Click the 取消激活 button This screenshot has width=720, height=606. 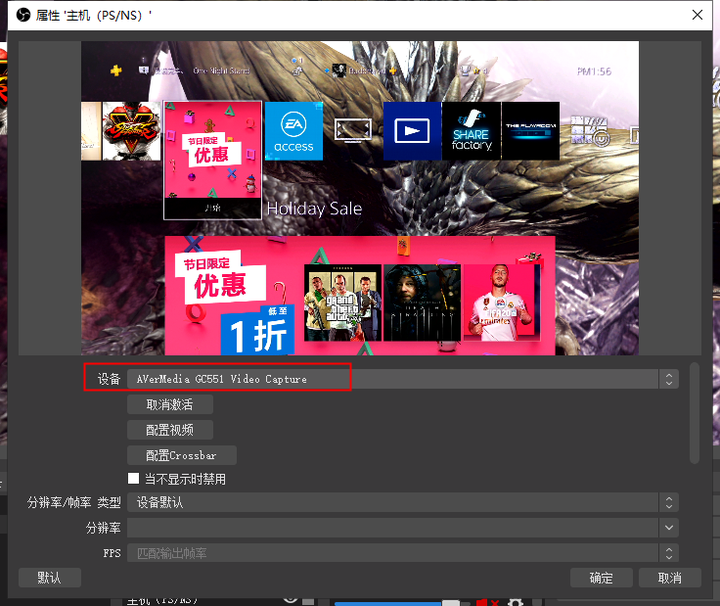click(x=170, y=404)
